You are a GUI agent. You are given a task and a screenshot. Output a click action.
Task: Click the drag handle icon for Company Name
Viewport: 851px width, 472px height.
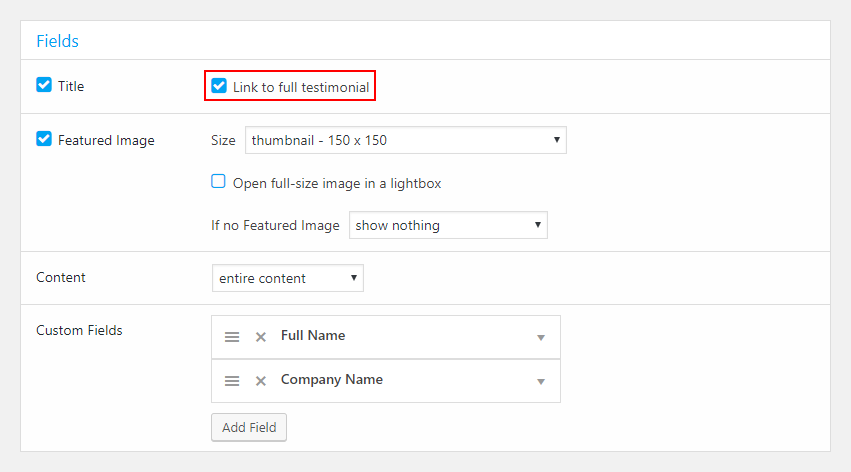click(x=232, y=381)
